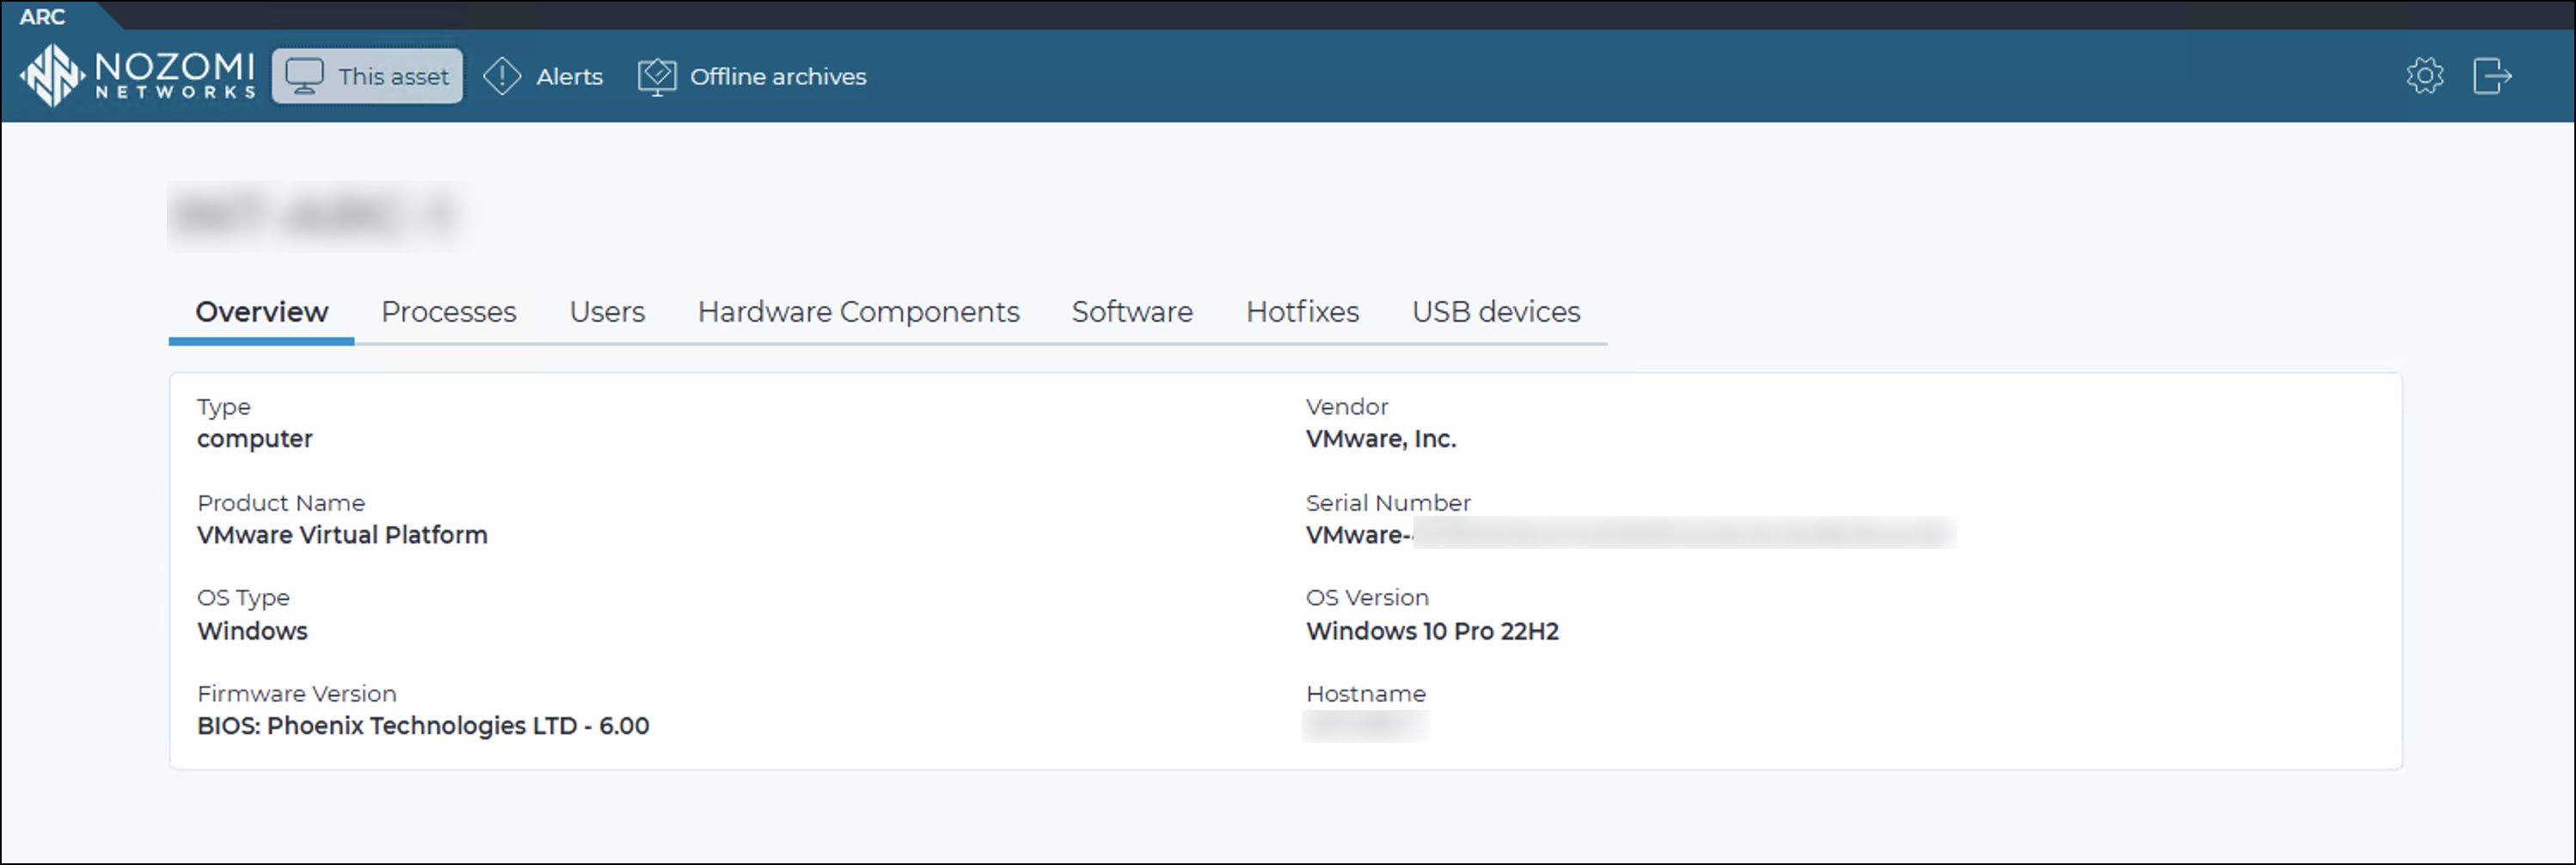2576x865 pixels.
Task: Click "Windows 10 Pro 22H2" OS version
Action: click(x=1432, y=631)
